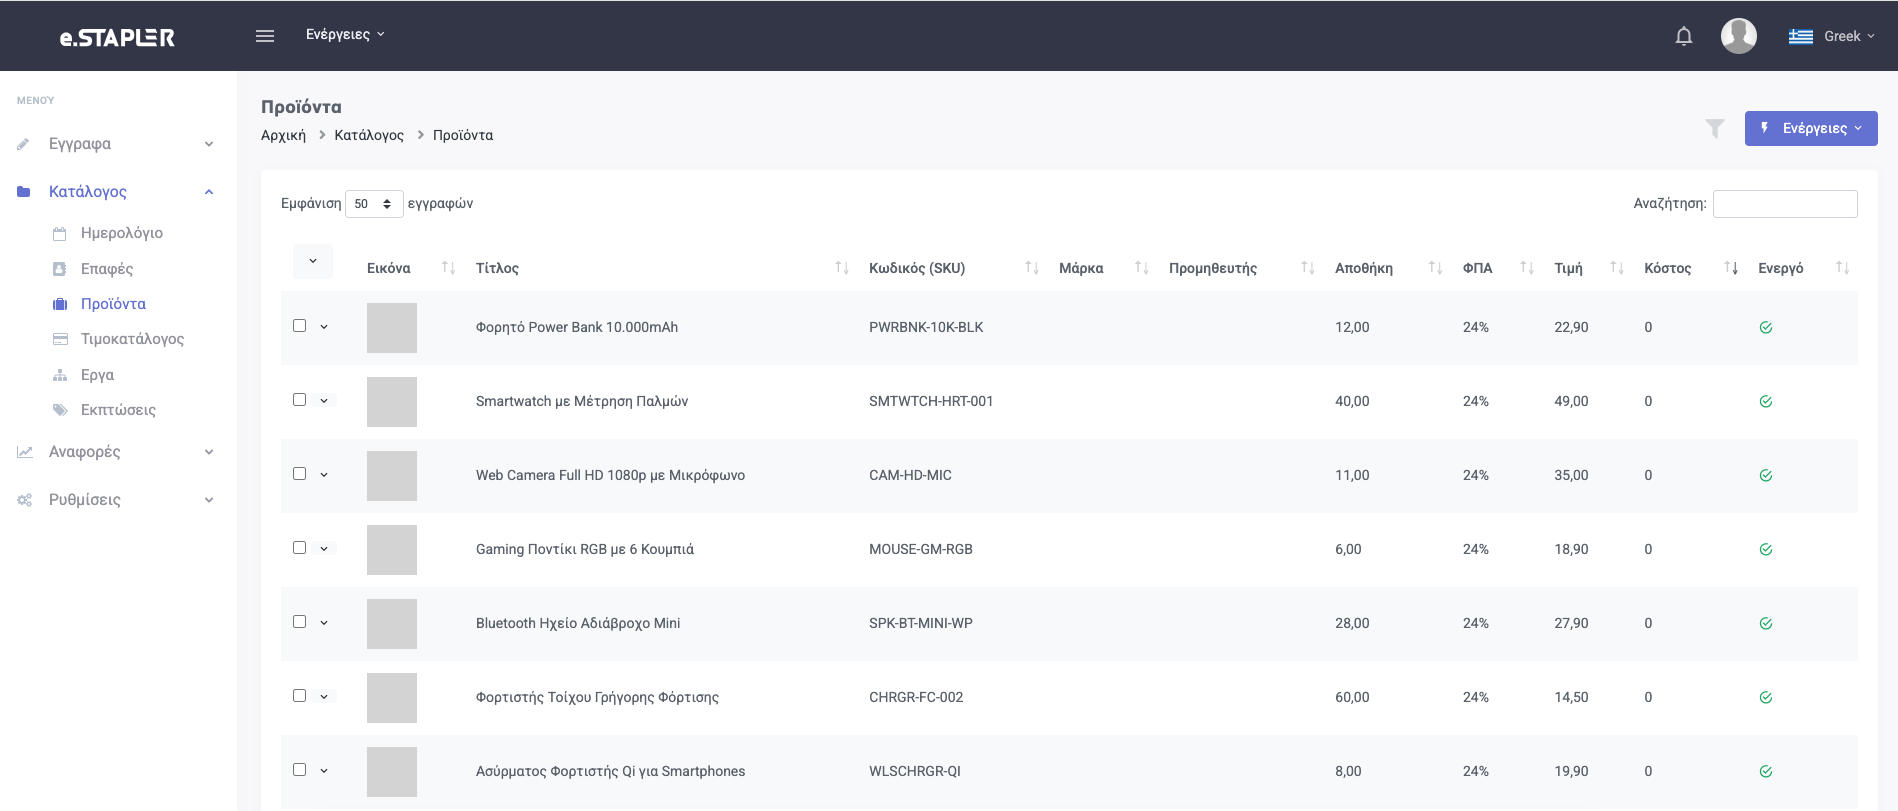Click thumbnail of Bluetooth Ηχείο product
Image resolution: width=1898 pixels, height=811 pixels.
point(392,624)
